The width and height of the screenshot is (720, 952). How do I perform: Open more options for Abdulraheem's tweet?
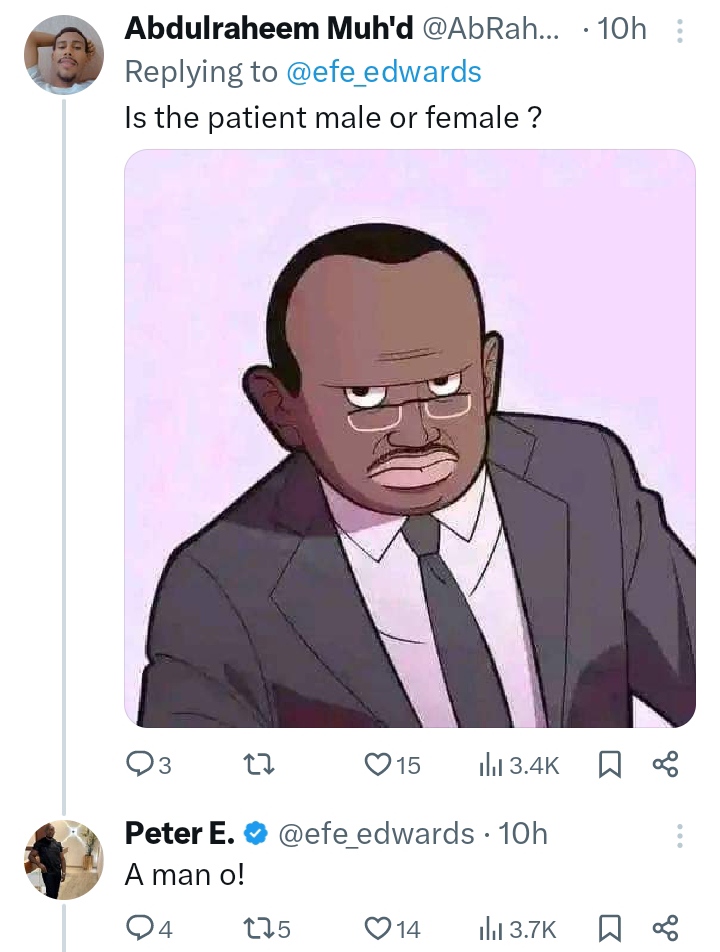680,32
